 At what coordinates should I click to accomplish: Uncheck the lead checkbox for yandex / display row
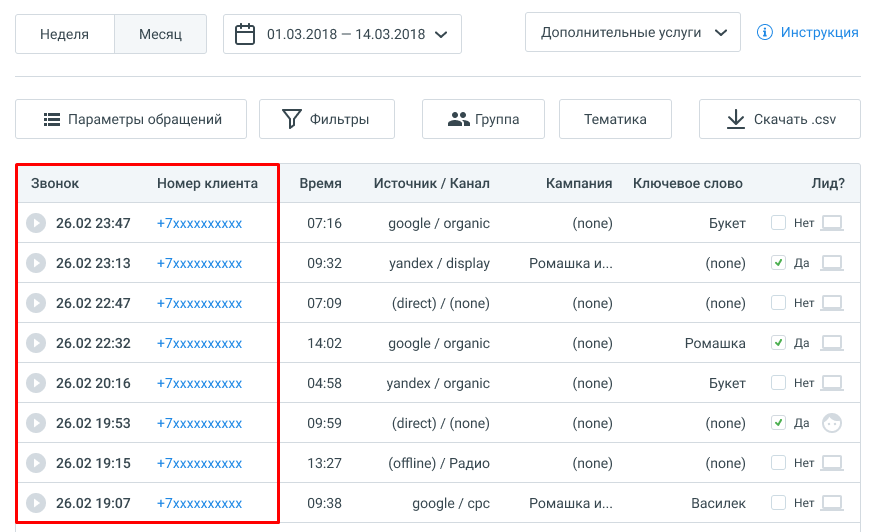778,263
